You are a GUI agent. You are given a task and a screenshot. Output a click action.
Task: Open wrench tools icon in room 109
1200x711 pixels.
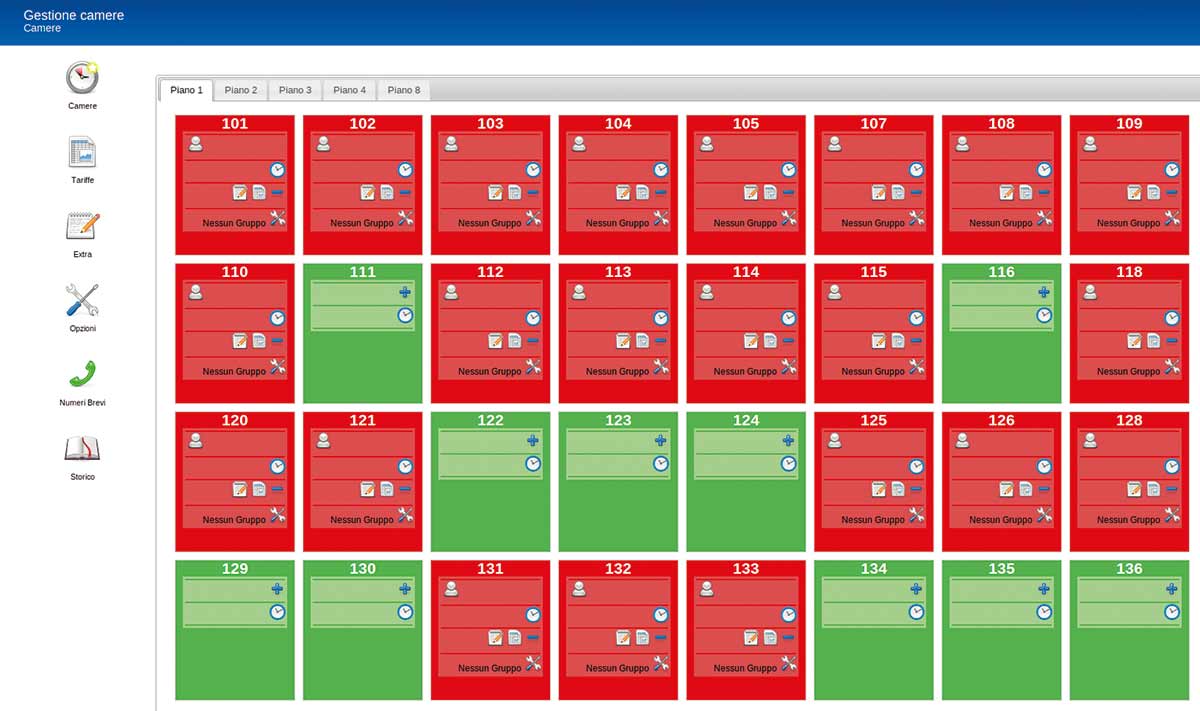pyautogui.click(x=1172, y=219)
